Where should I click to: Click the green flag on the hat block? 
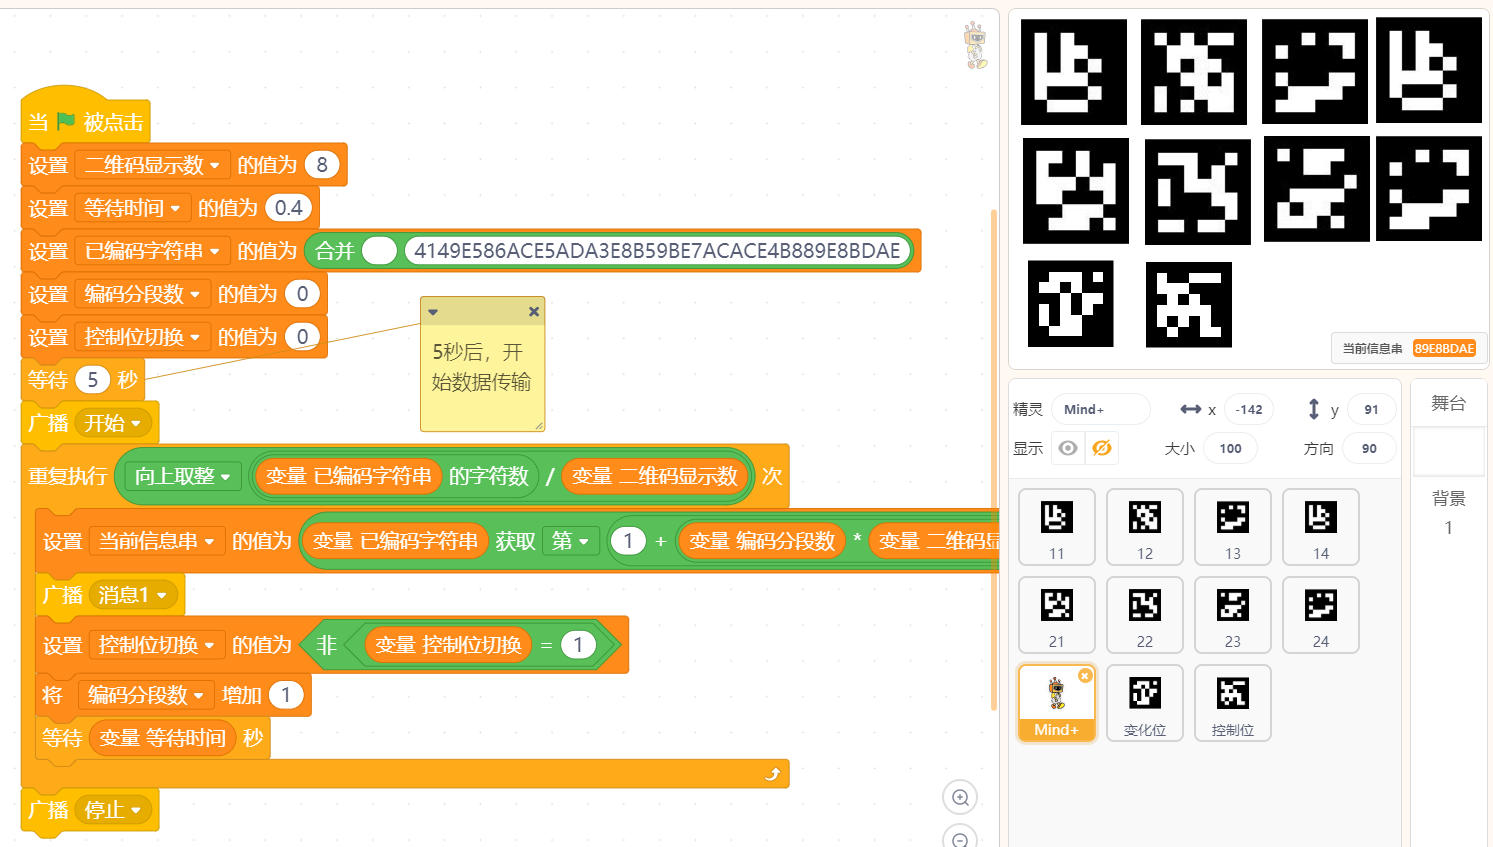(66, 121)
